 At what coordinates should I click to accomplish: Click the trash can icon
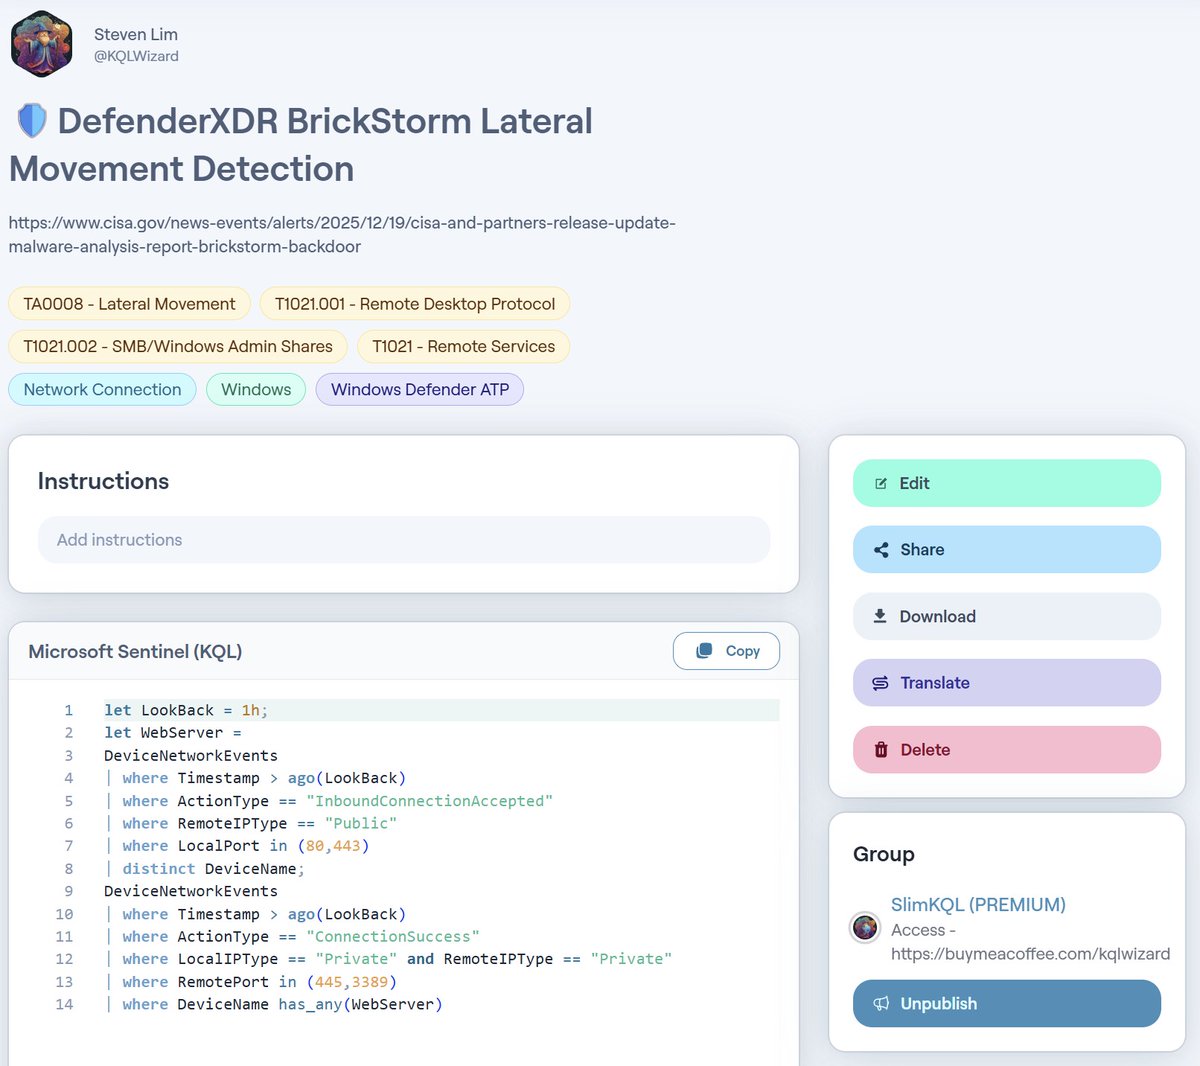[881, 750]
